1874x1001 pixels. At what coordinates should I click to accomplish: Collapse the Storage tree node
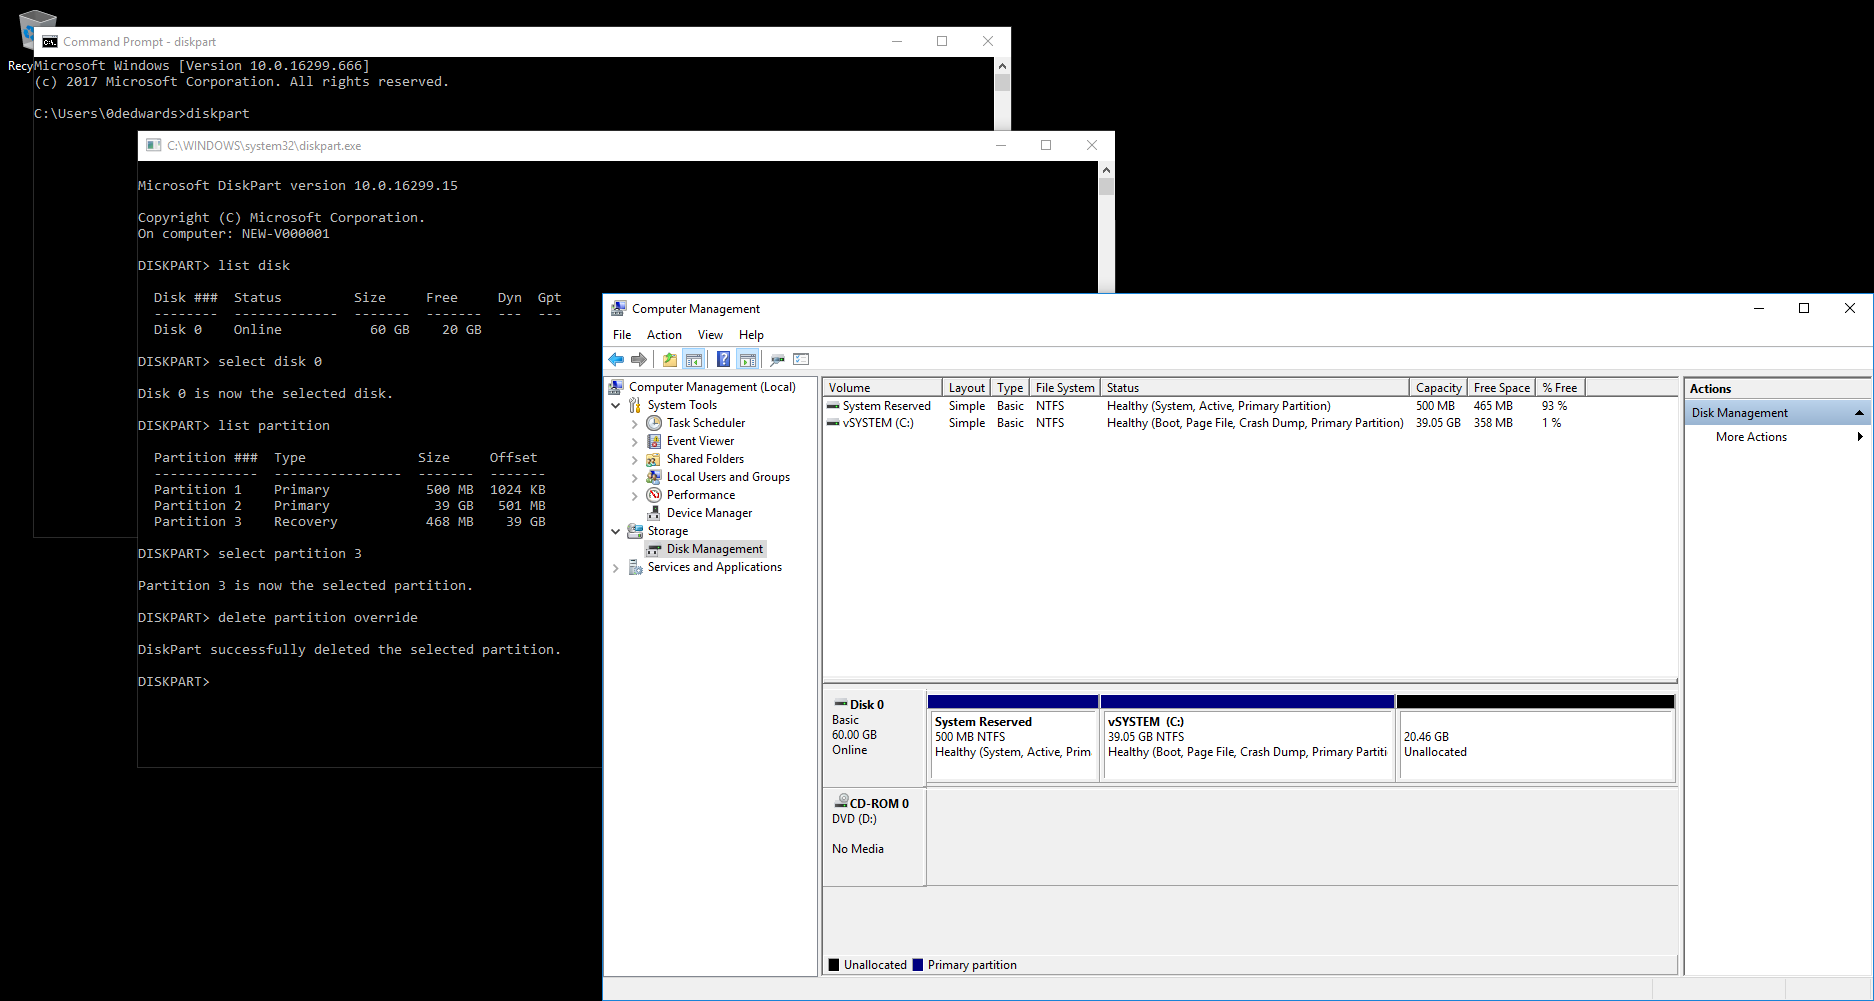[616, 531]
